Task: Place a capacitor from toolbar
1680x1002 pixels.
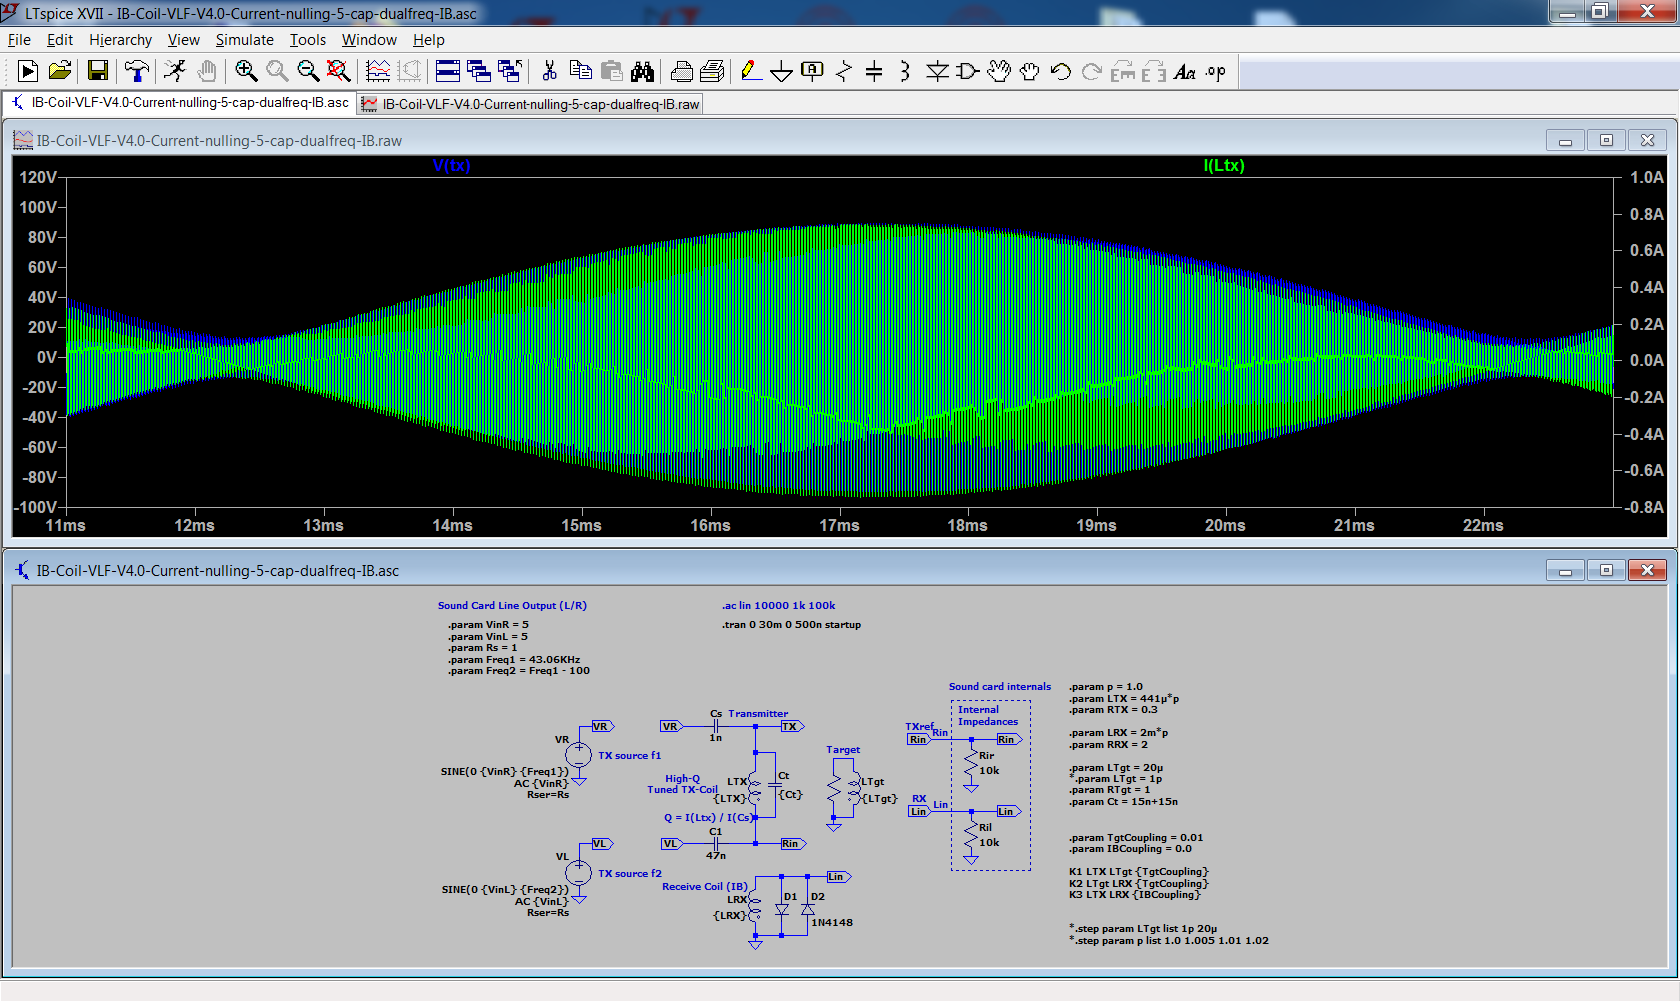Action: tap(874, 71)
